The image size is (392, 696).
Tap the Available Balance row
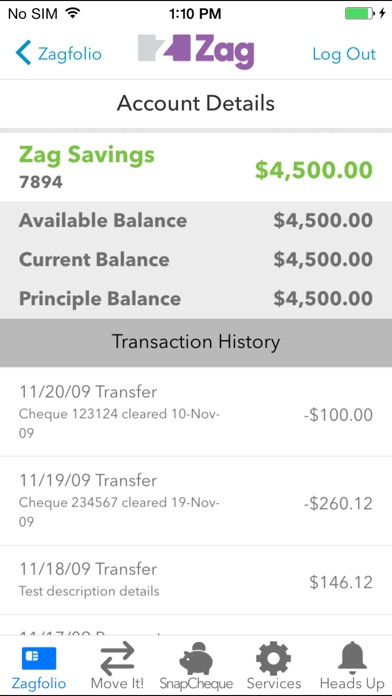(x=196, y=221)
